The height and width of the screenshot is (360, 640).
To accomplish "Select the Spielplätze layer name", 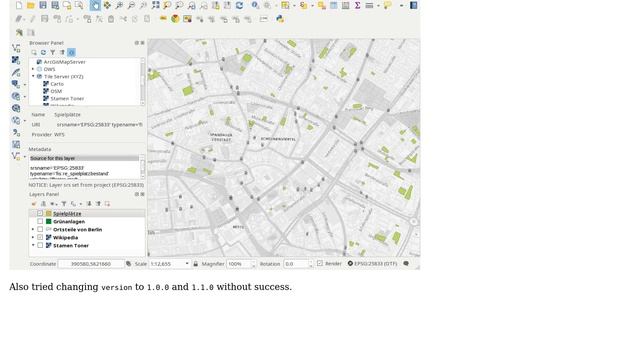I will (x=67, y=213).
